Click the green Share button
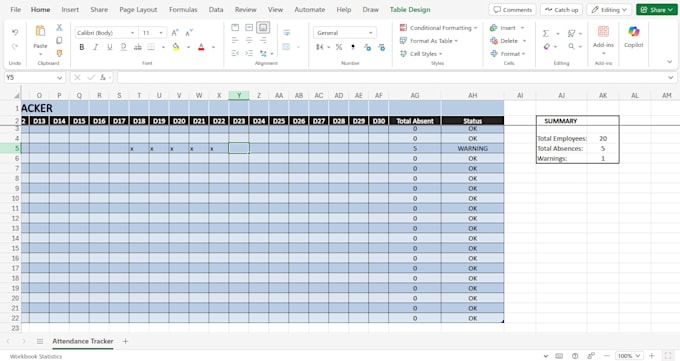680x361 pixels. tap(657, 10)
